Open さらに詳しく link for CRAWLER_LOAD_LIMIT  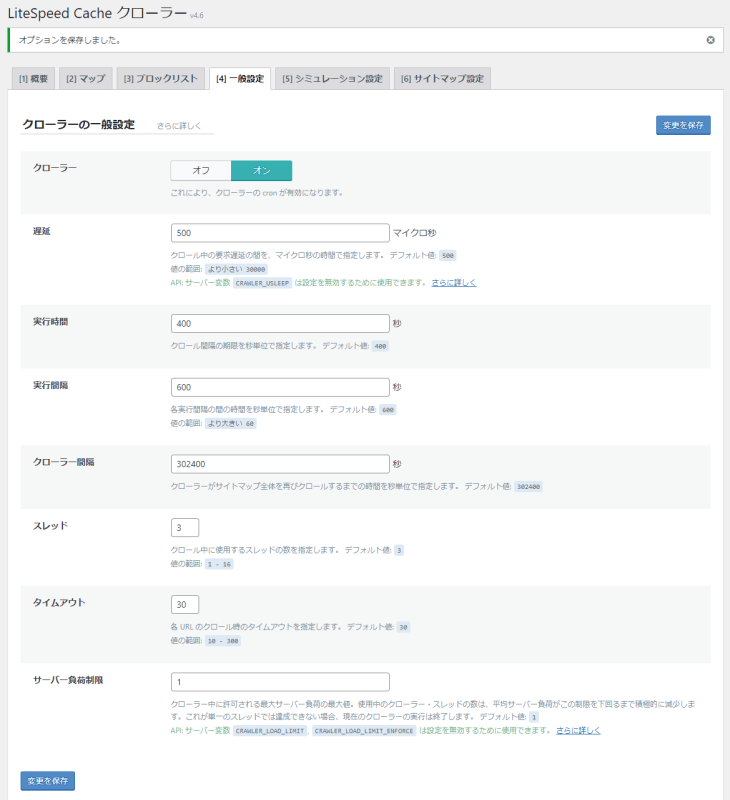(x=578, y=731)
